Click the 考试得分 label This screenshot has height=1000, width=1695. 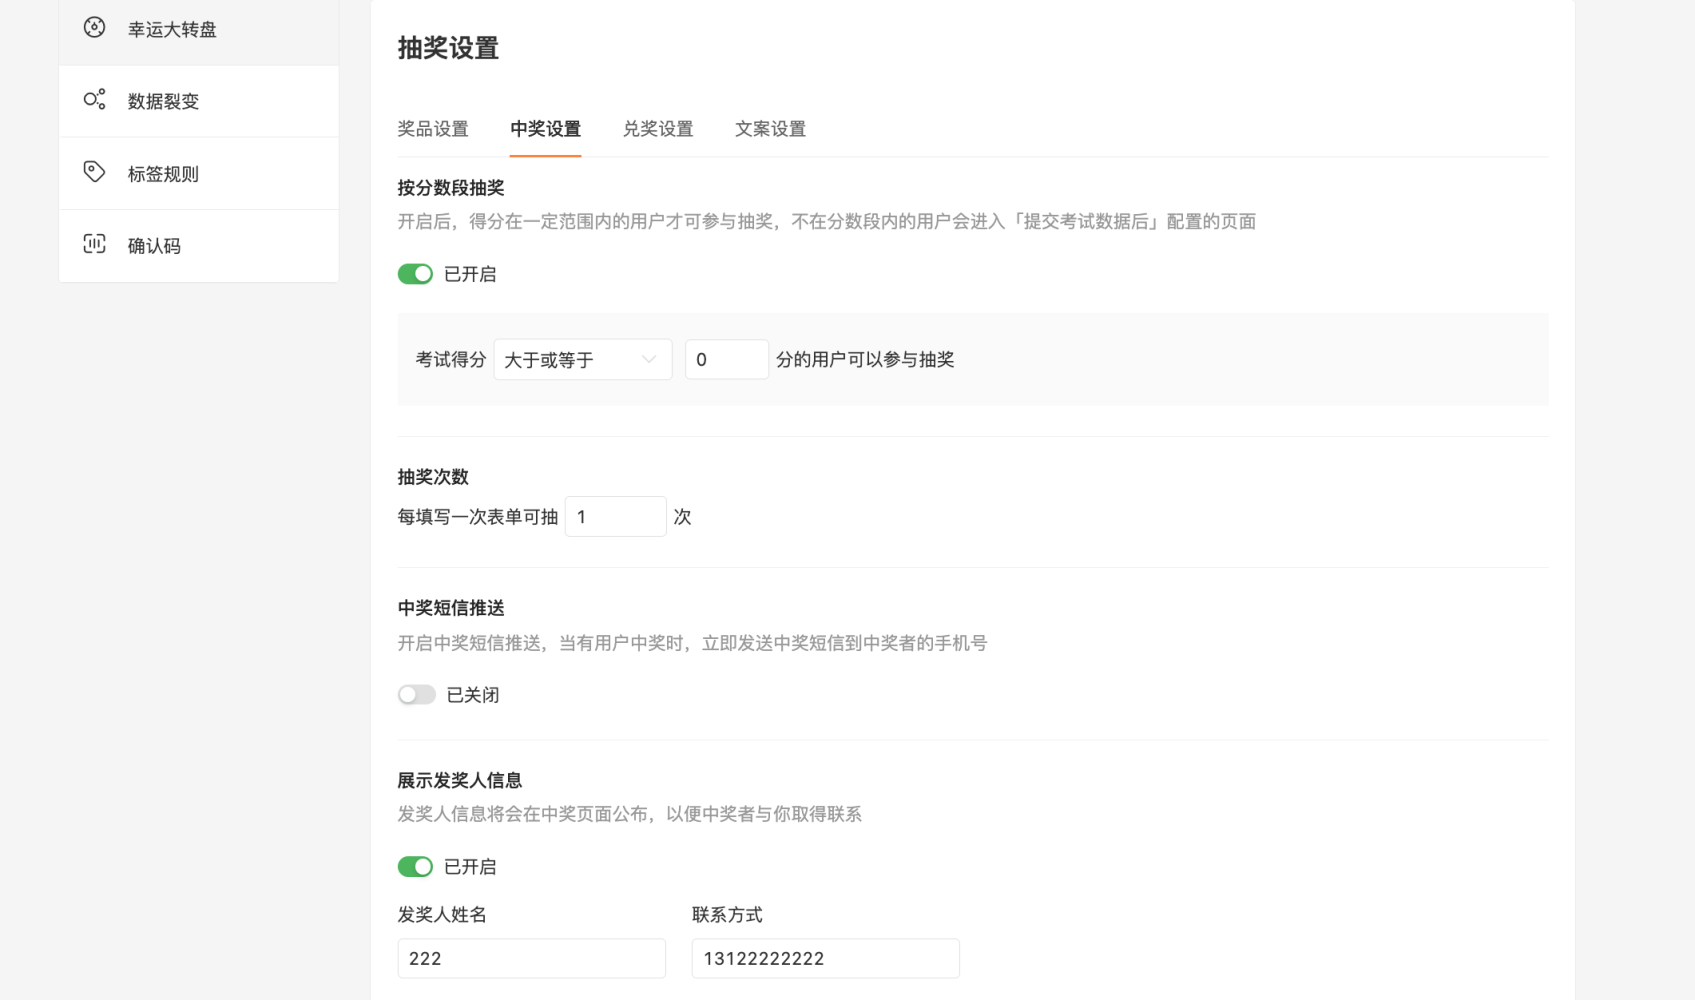click(x=451, y=360)
